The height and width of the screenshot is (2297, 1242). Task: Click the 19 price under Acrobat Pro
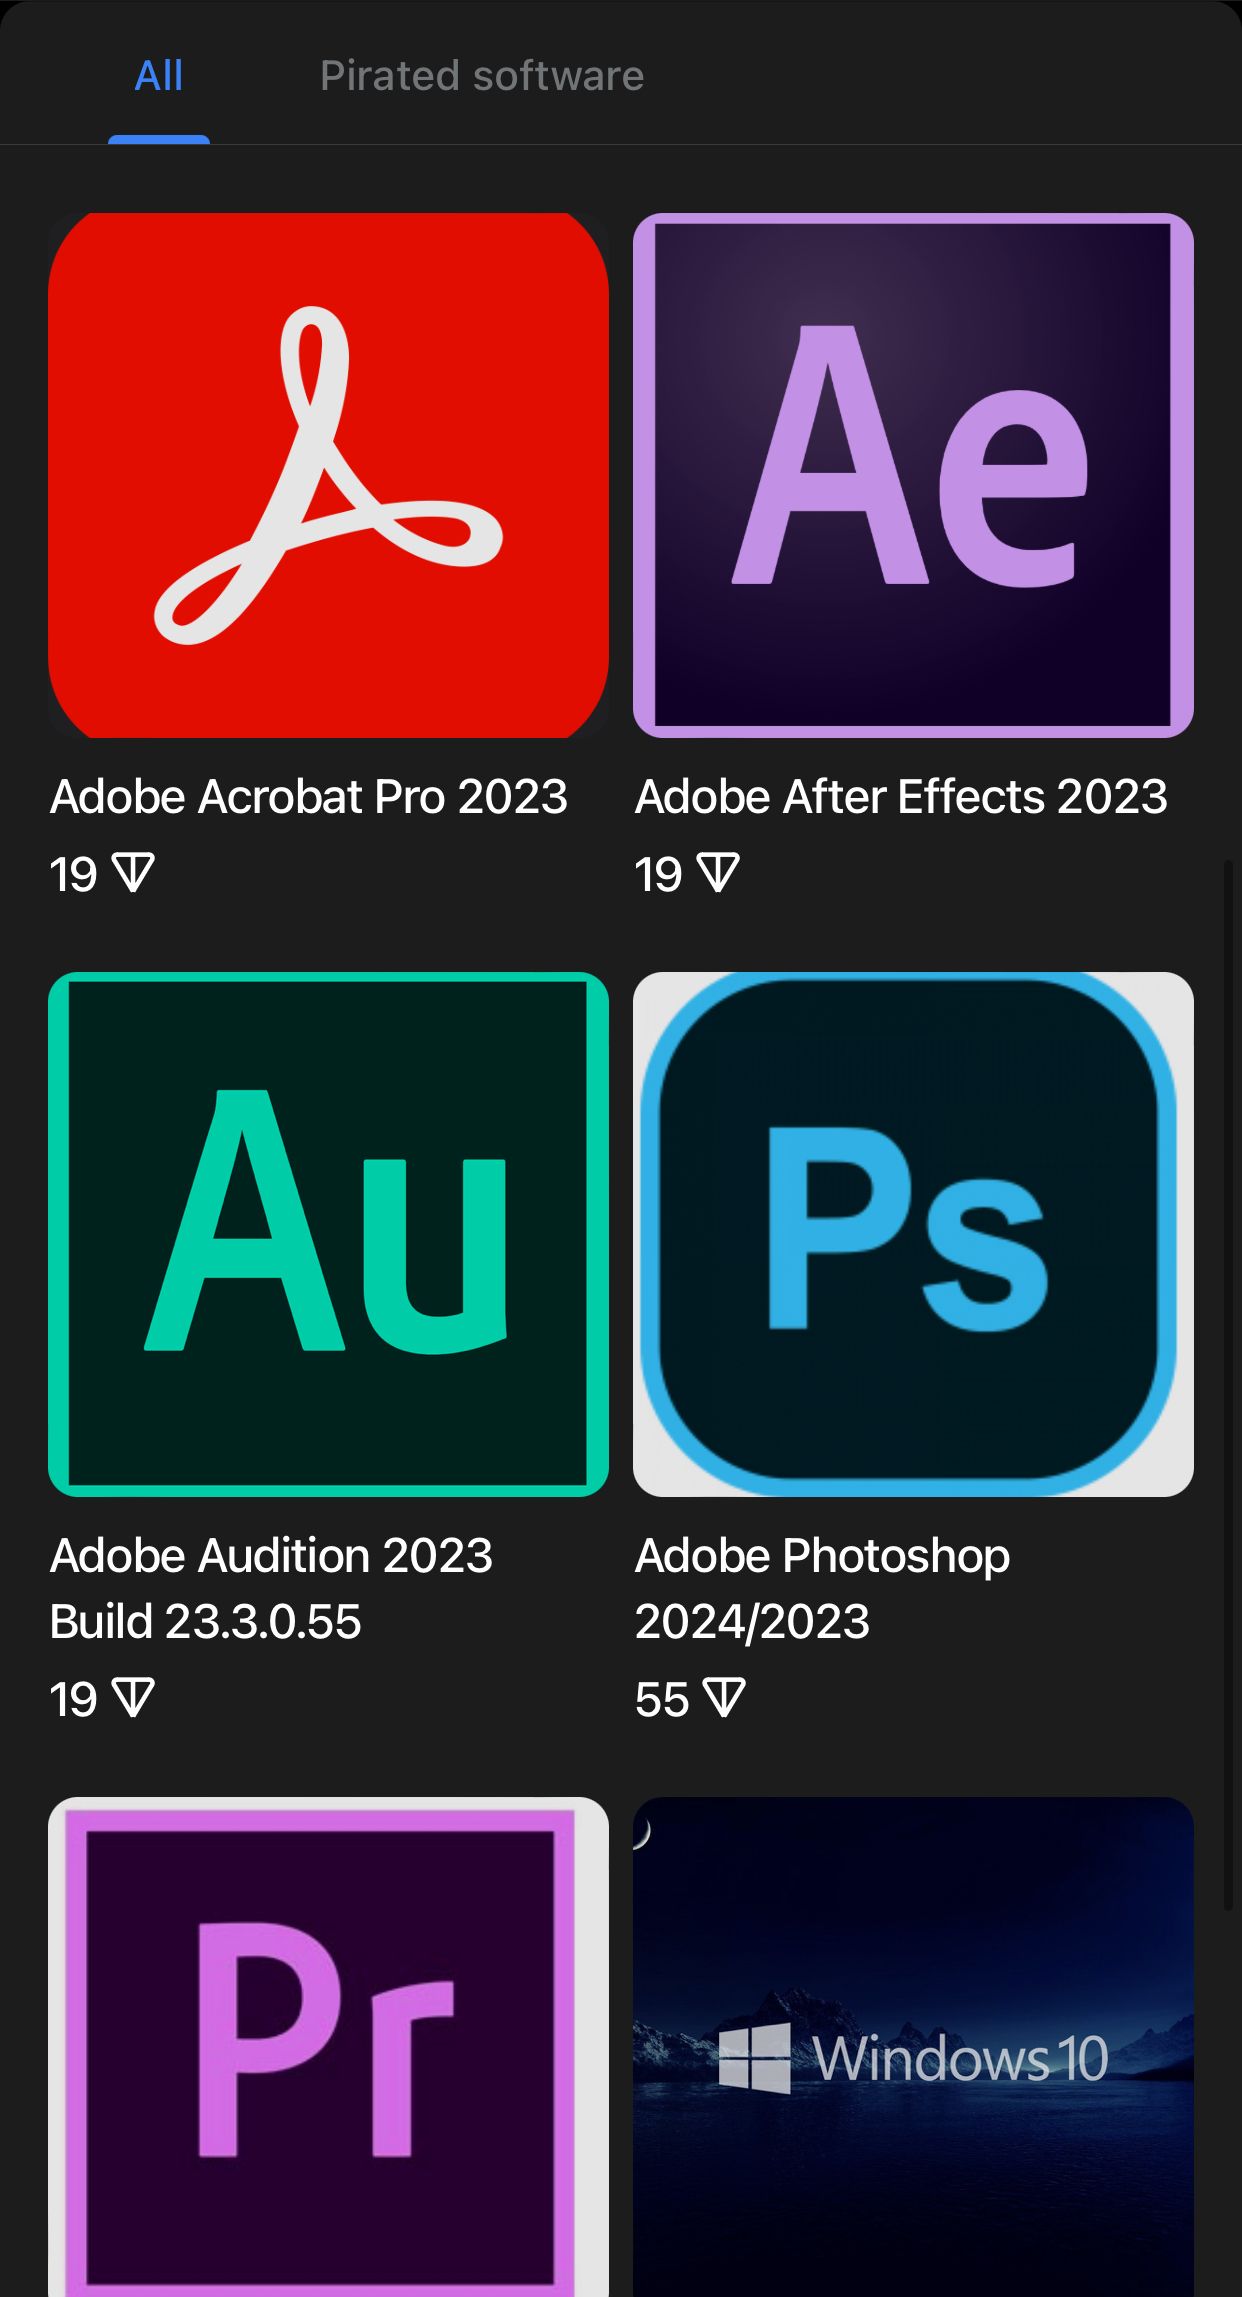[74, 874]
